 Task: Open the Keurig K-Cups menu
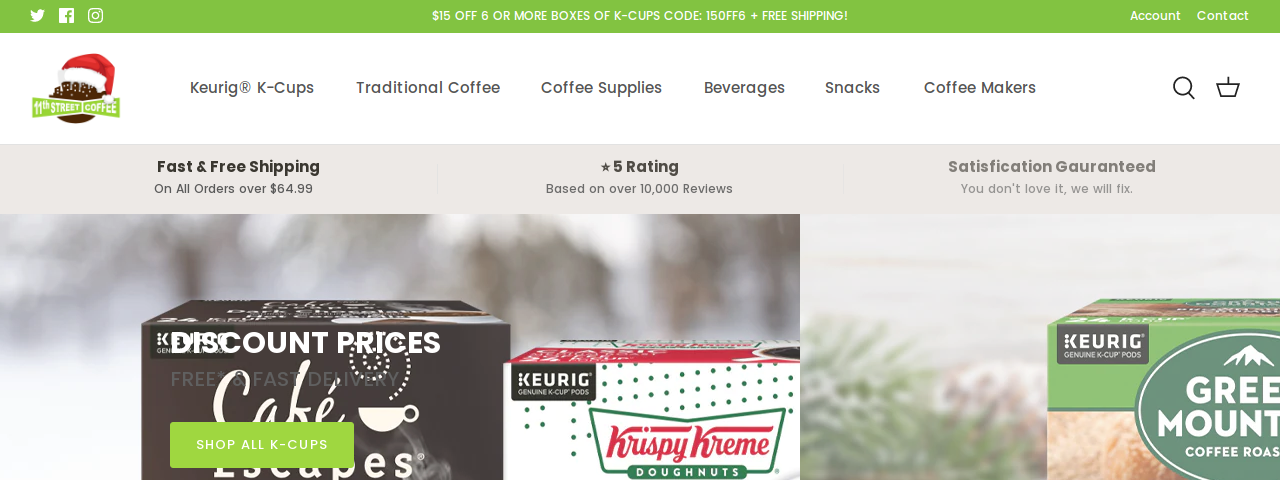(252, 88)
